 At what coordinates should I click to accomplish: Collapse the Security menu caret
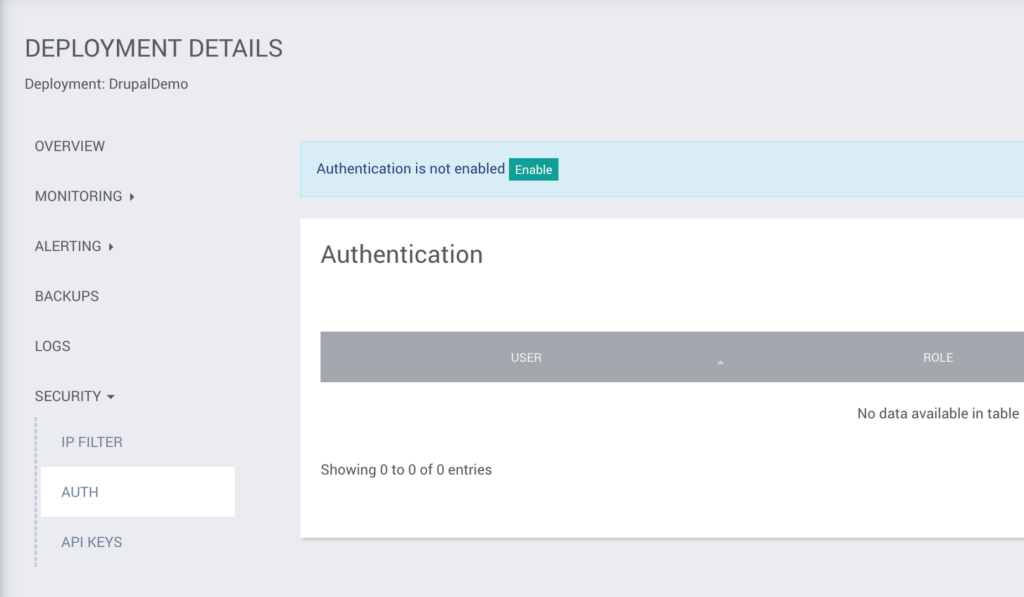110,397
